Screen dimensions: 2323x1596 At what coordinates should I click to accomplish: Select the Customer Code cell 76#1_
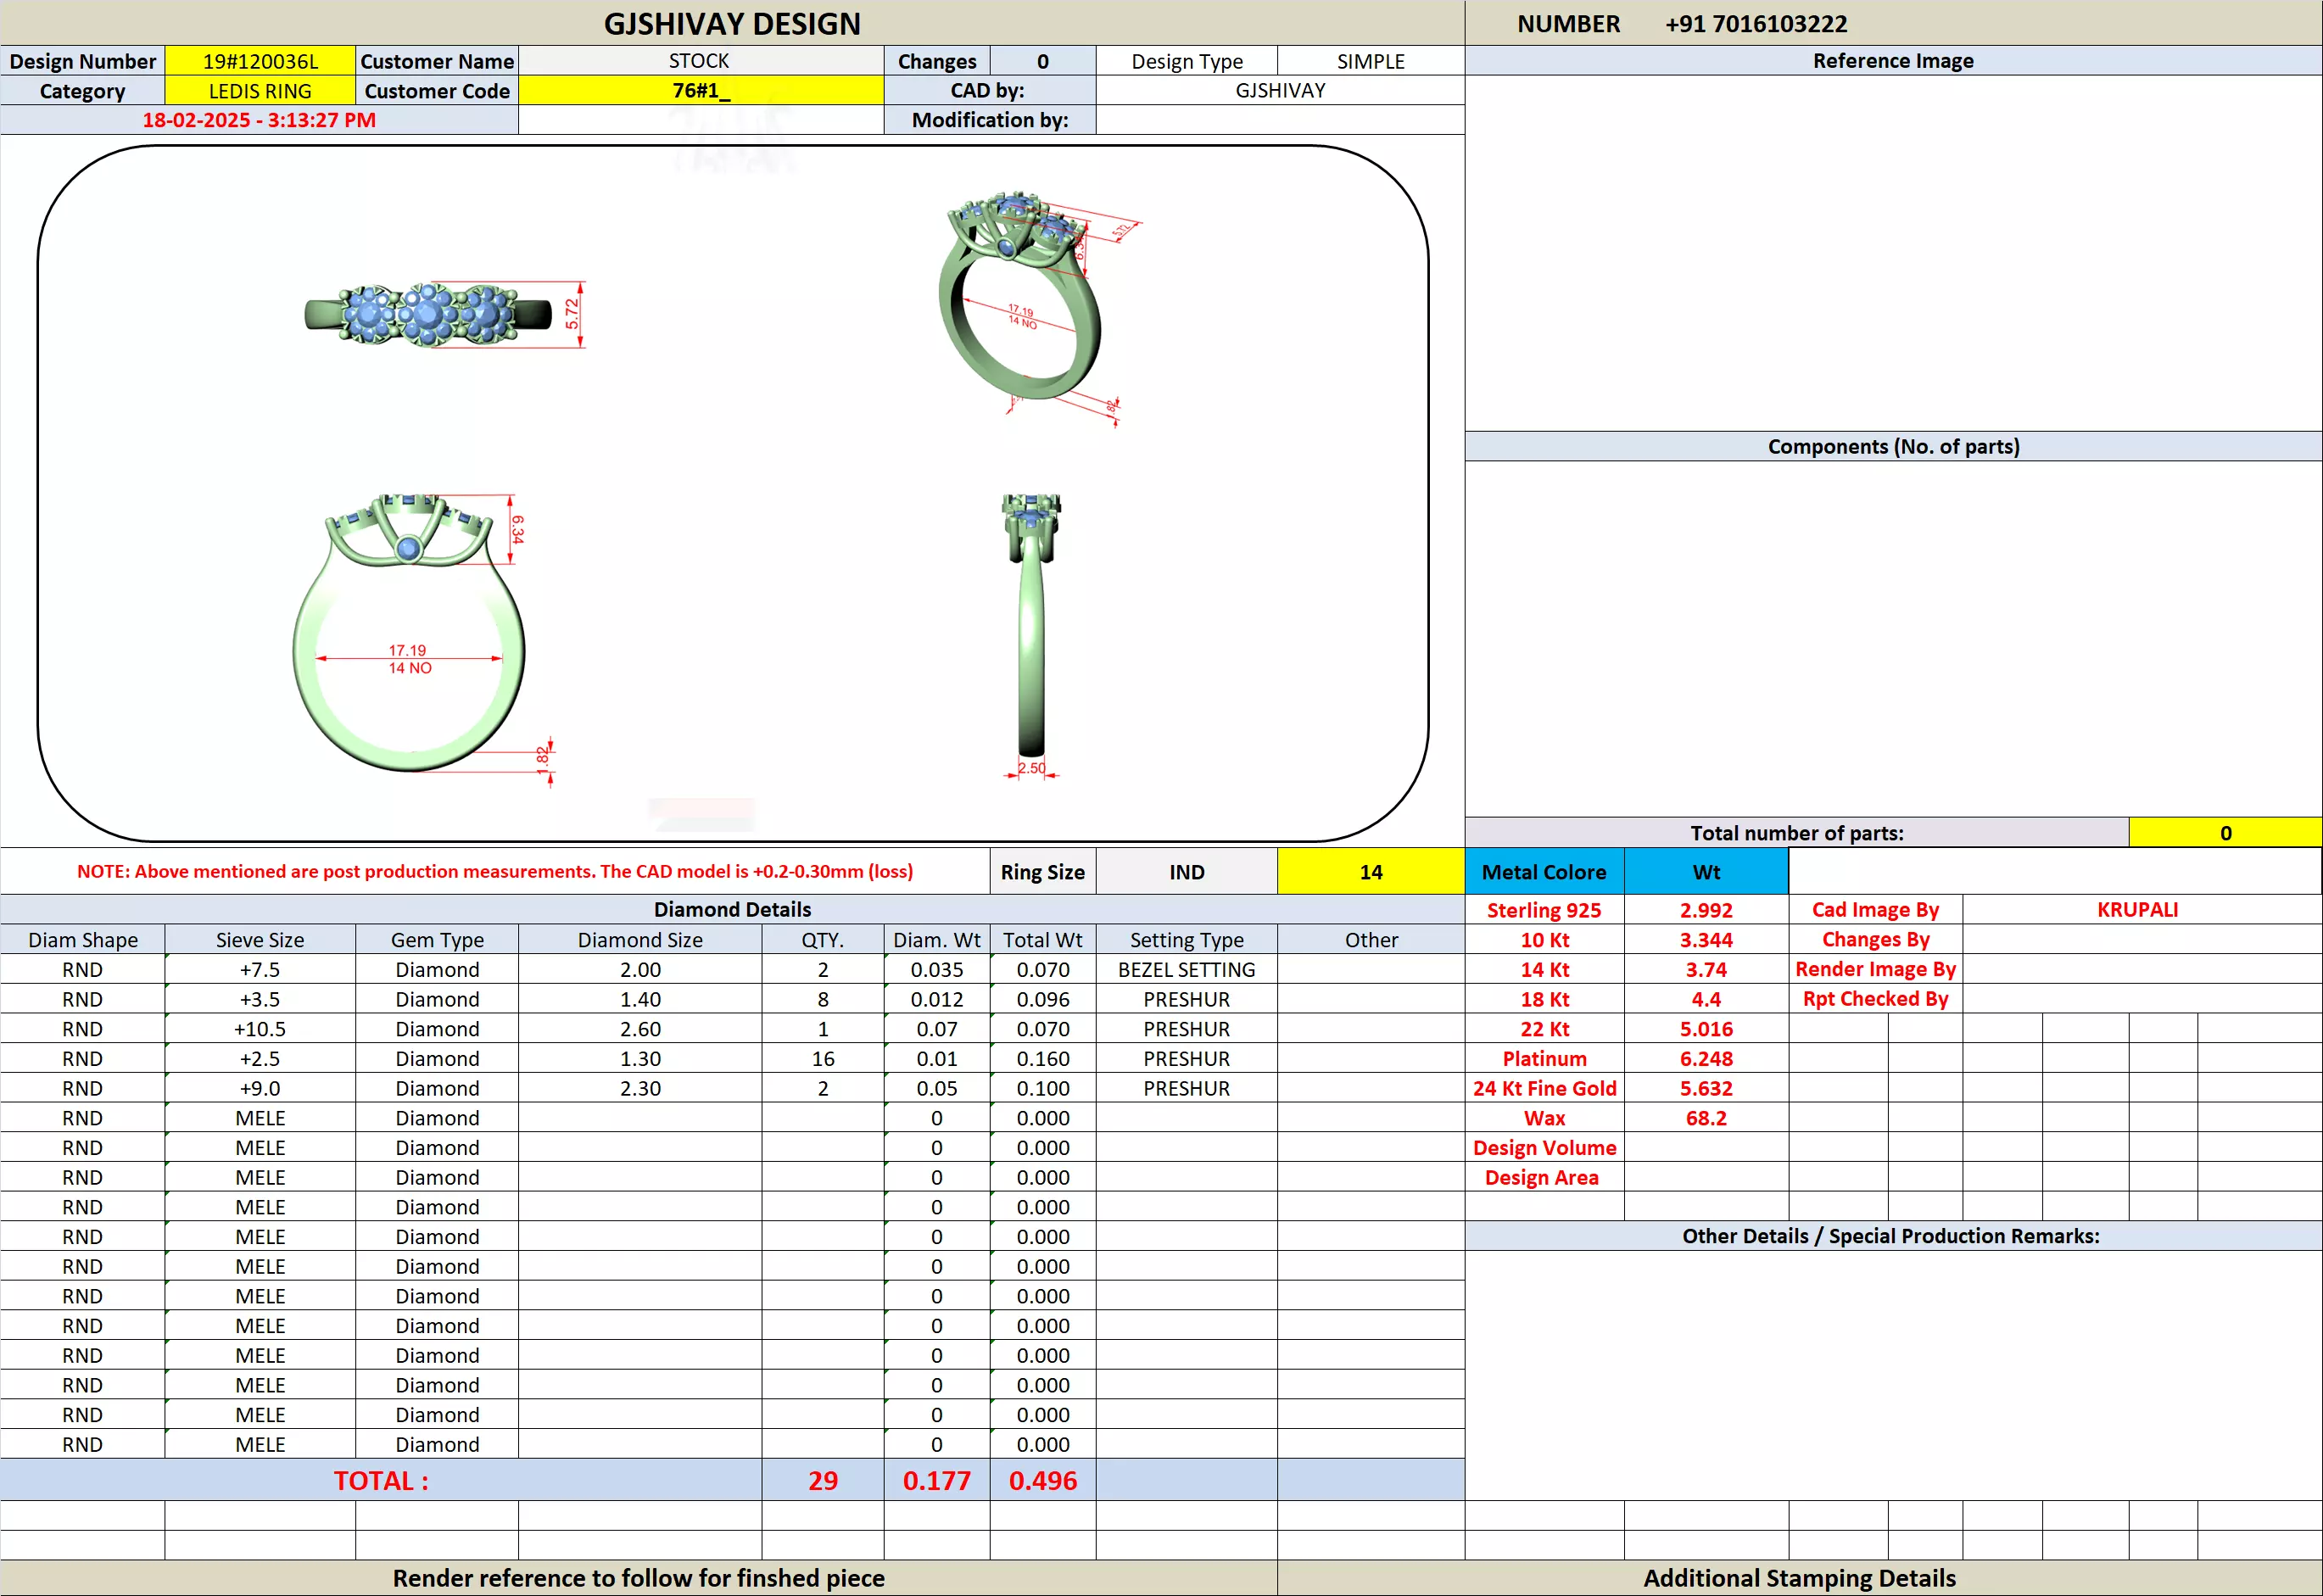(700, 91)
